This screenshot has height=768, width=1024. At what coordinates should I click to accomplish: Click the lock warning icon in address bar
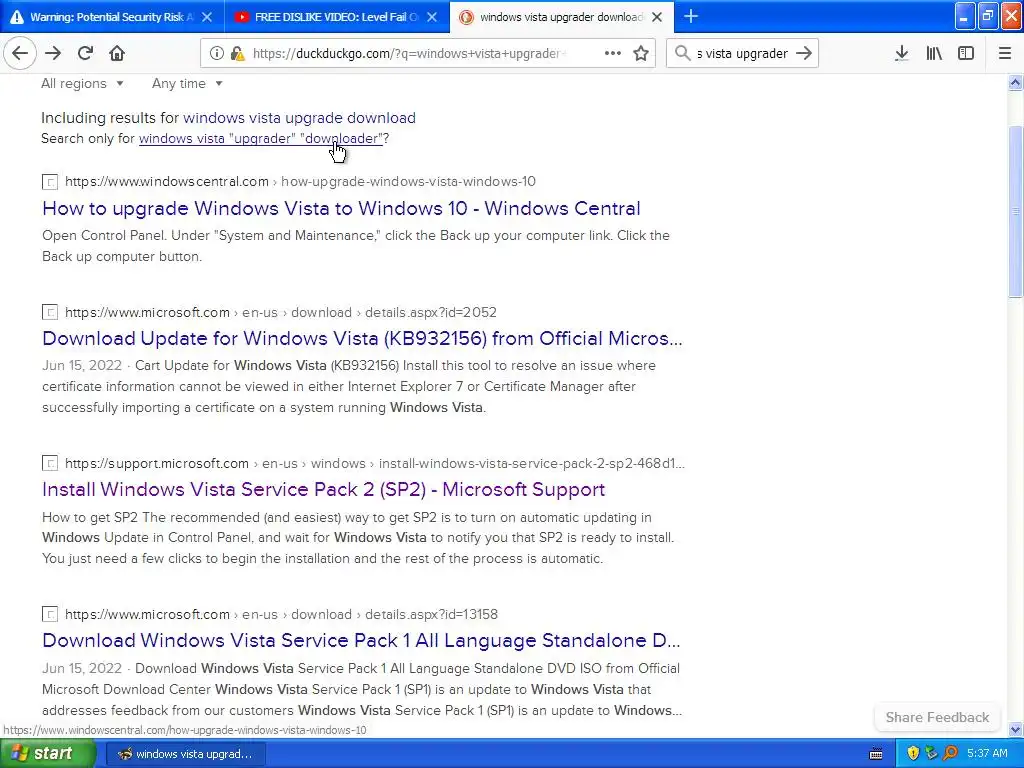(x=238, y=54)
